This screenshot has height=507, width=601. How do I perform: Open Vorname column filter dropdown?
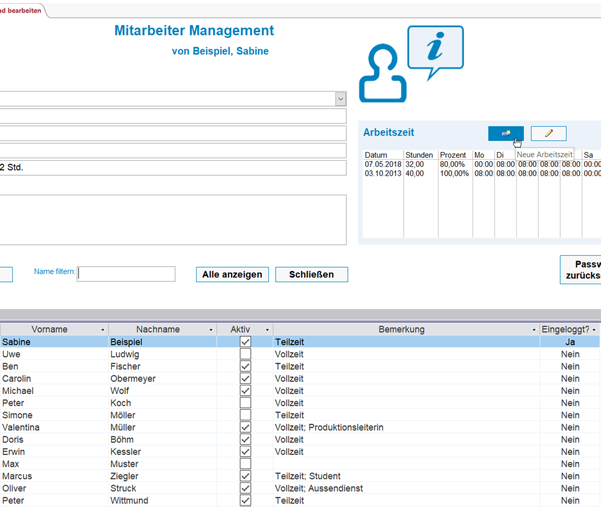[x=102, y=330]
